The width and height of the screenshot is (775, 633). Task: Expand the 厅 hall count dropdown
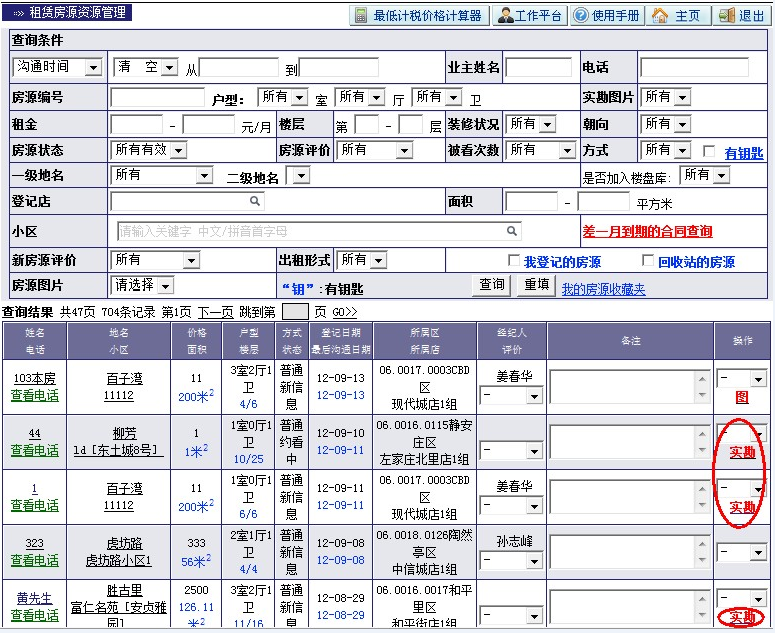tap(360, 97)
